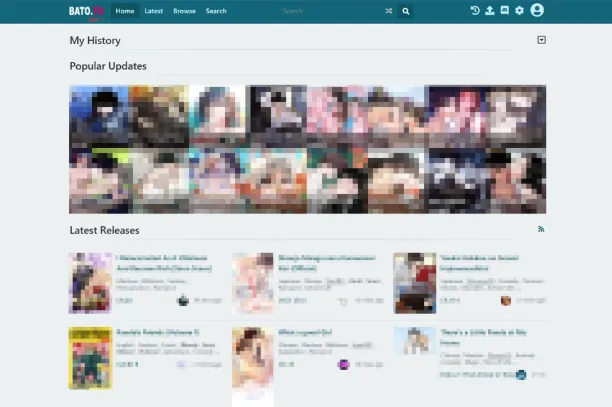Open site settings gear icon
Viewport: 612px width, 407px height.
[x=519, y=11]
